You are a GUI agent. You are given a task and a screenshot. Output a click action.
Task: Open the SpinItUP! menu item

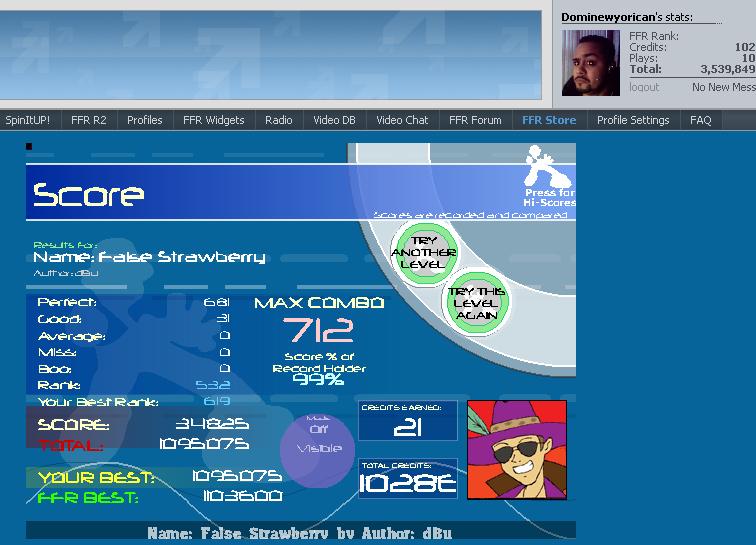27,120
